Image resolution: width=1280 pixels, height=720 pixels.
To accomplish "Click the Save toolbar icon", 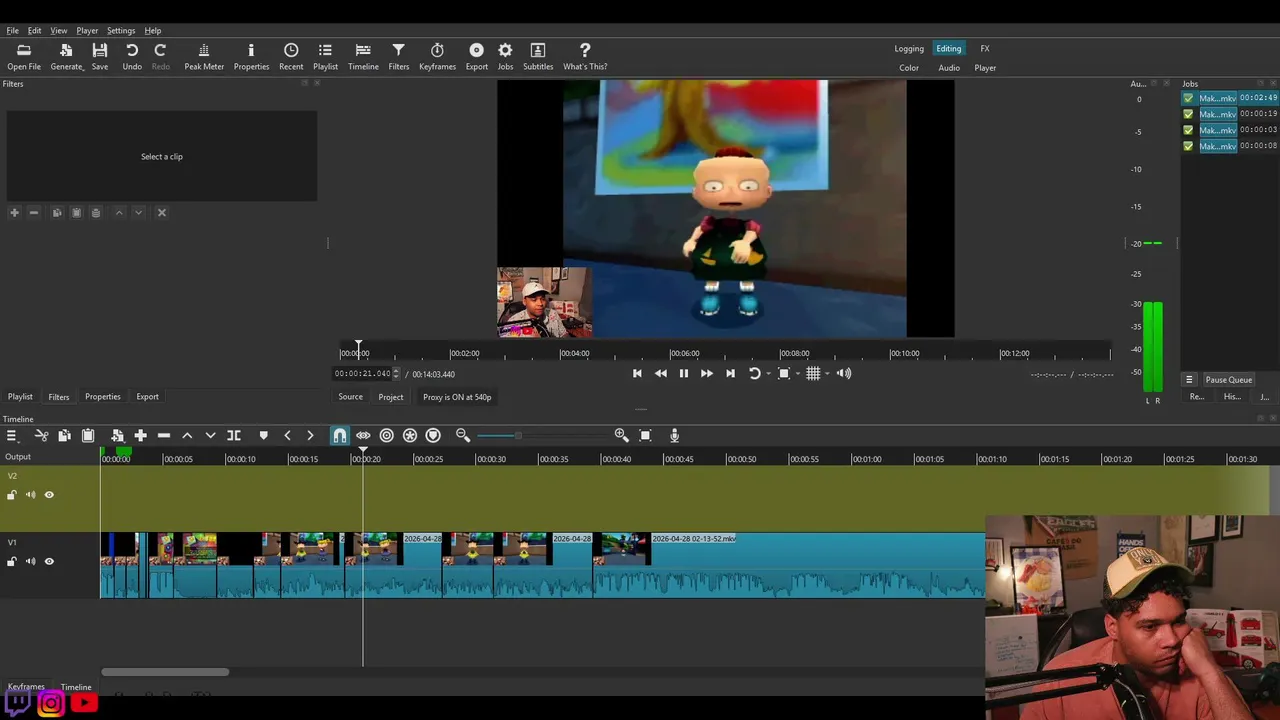I will (100, 57).
